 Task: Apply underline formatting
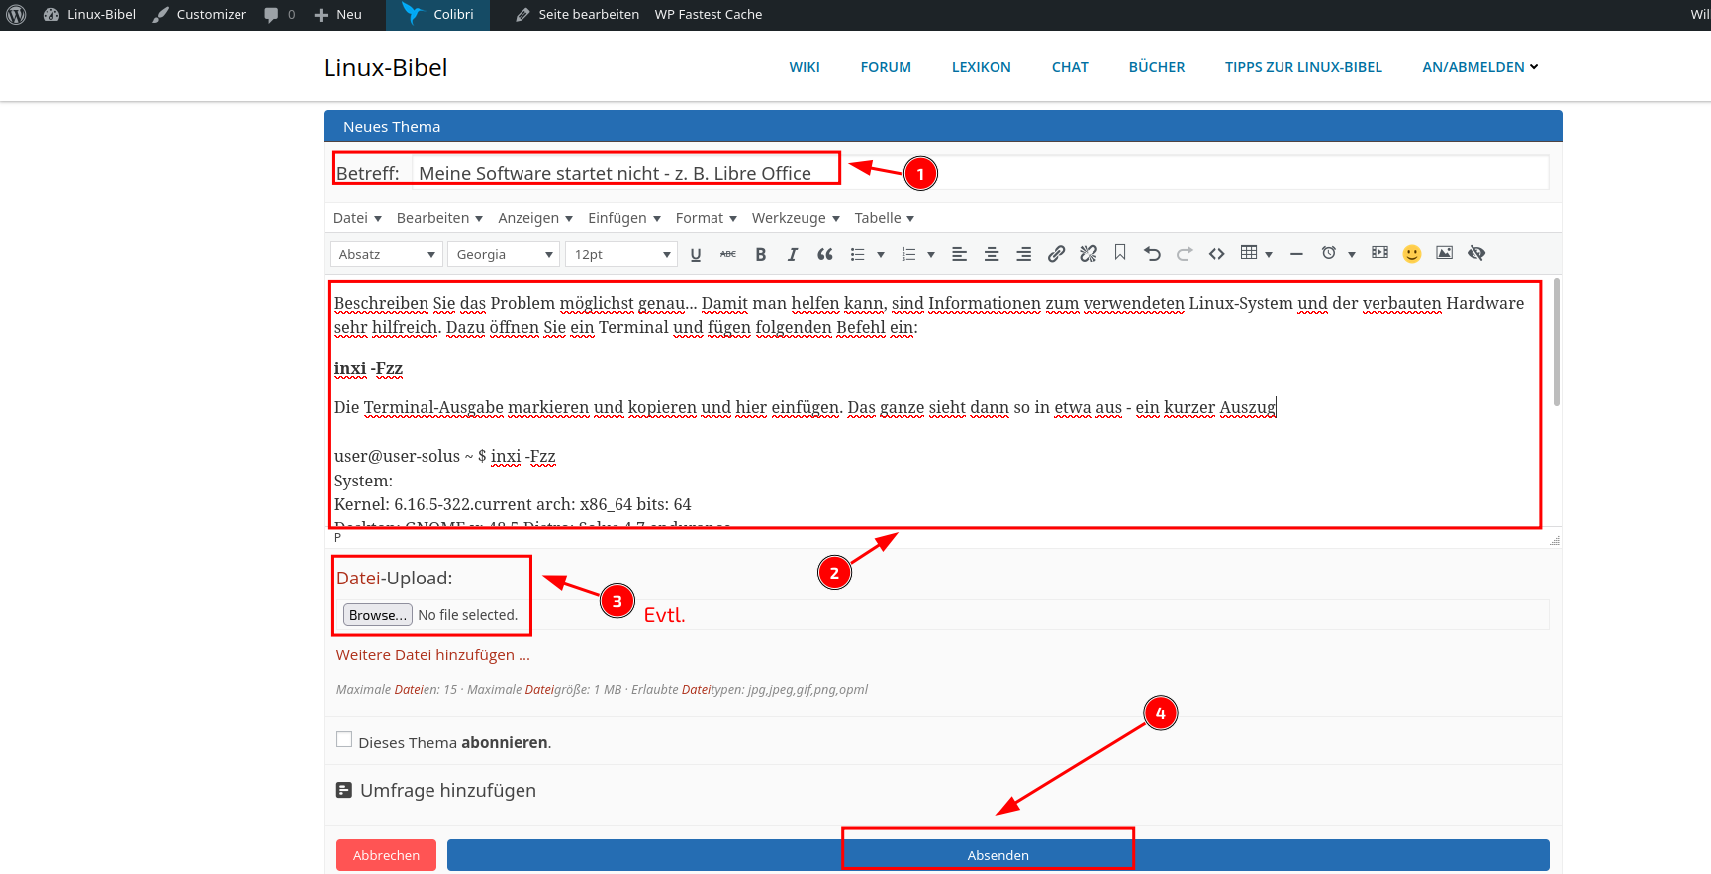coord(696,254)
